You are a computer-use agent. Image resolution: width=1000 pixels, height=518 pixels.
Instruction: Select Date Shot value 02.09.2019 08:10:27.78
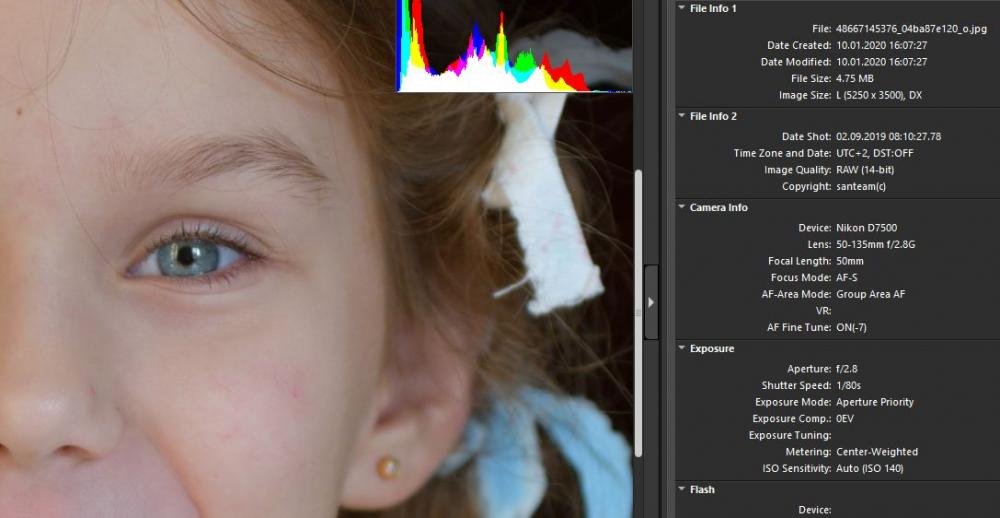[x=888, y=137]
